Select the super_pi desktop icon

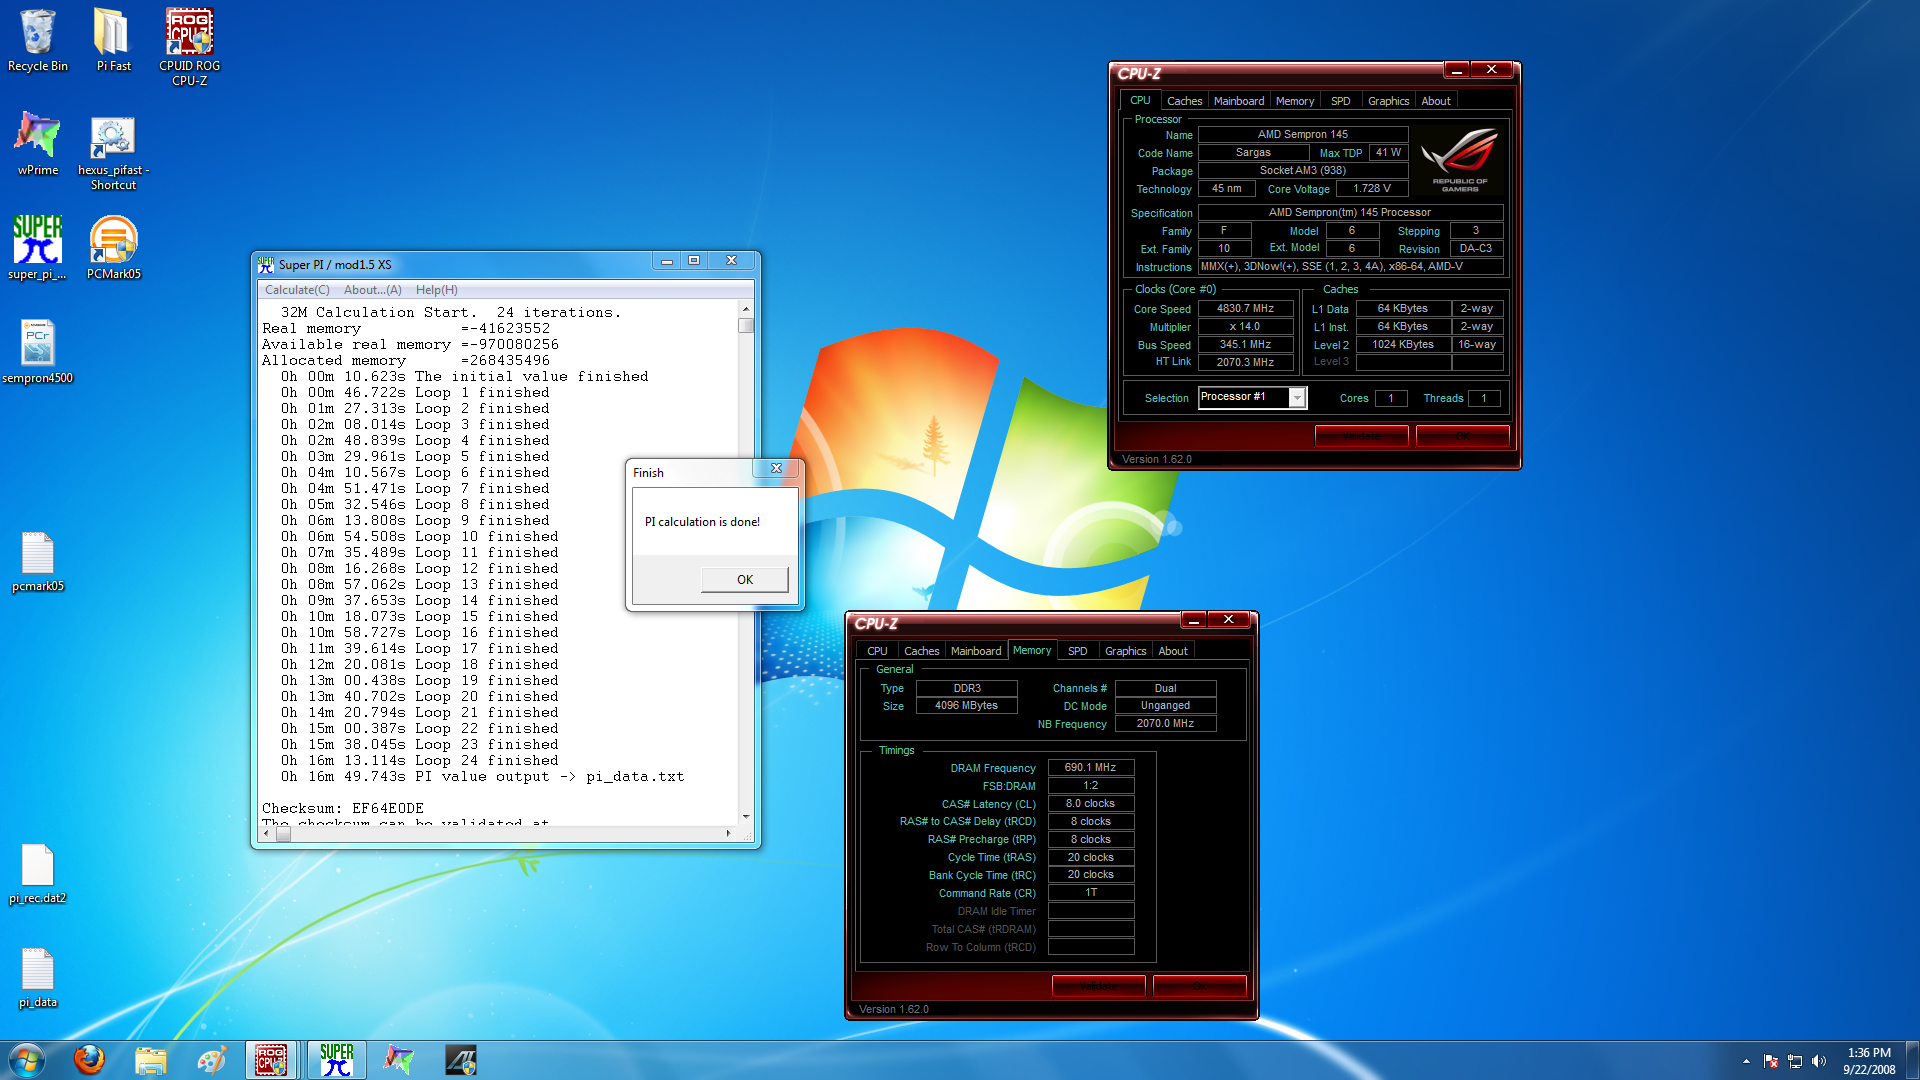(38, 248)
